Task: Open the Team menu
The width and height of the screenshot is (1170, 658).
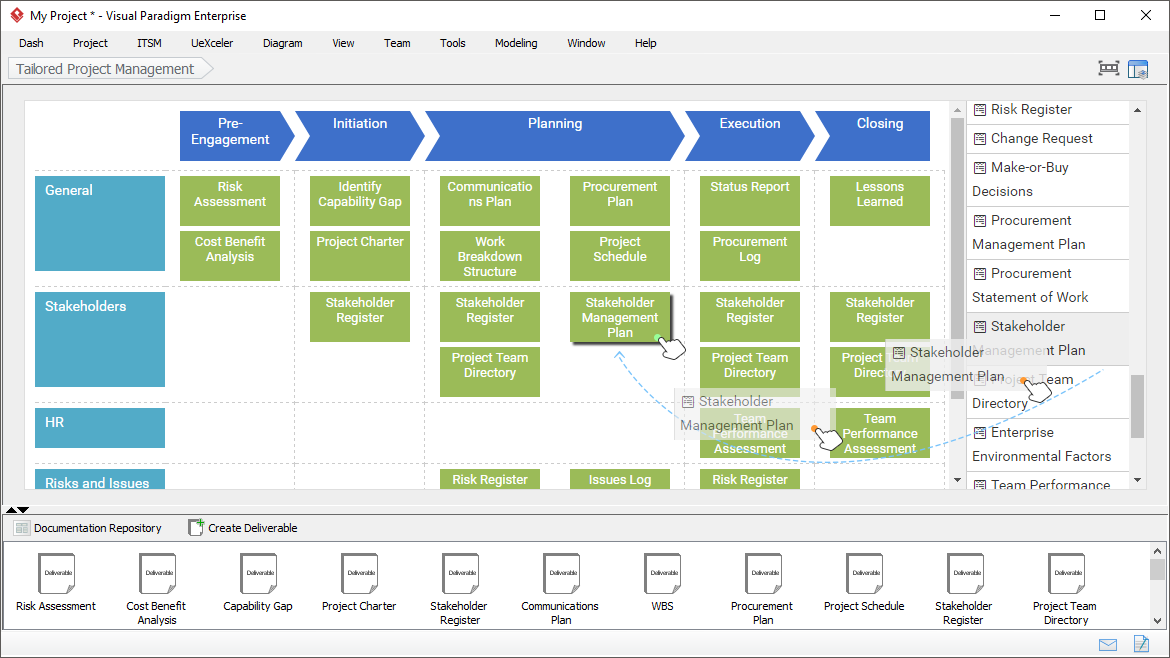Action: 397,43
